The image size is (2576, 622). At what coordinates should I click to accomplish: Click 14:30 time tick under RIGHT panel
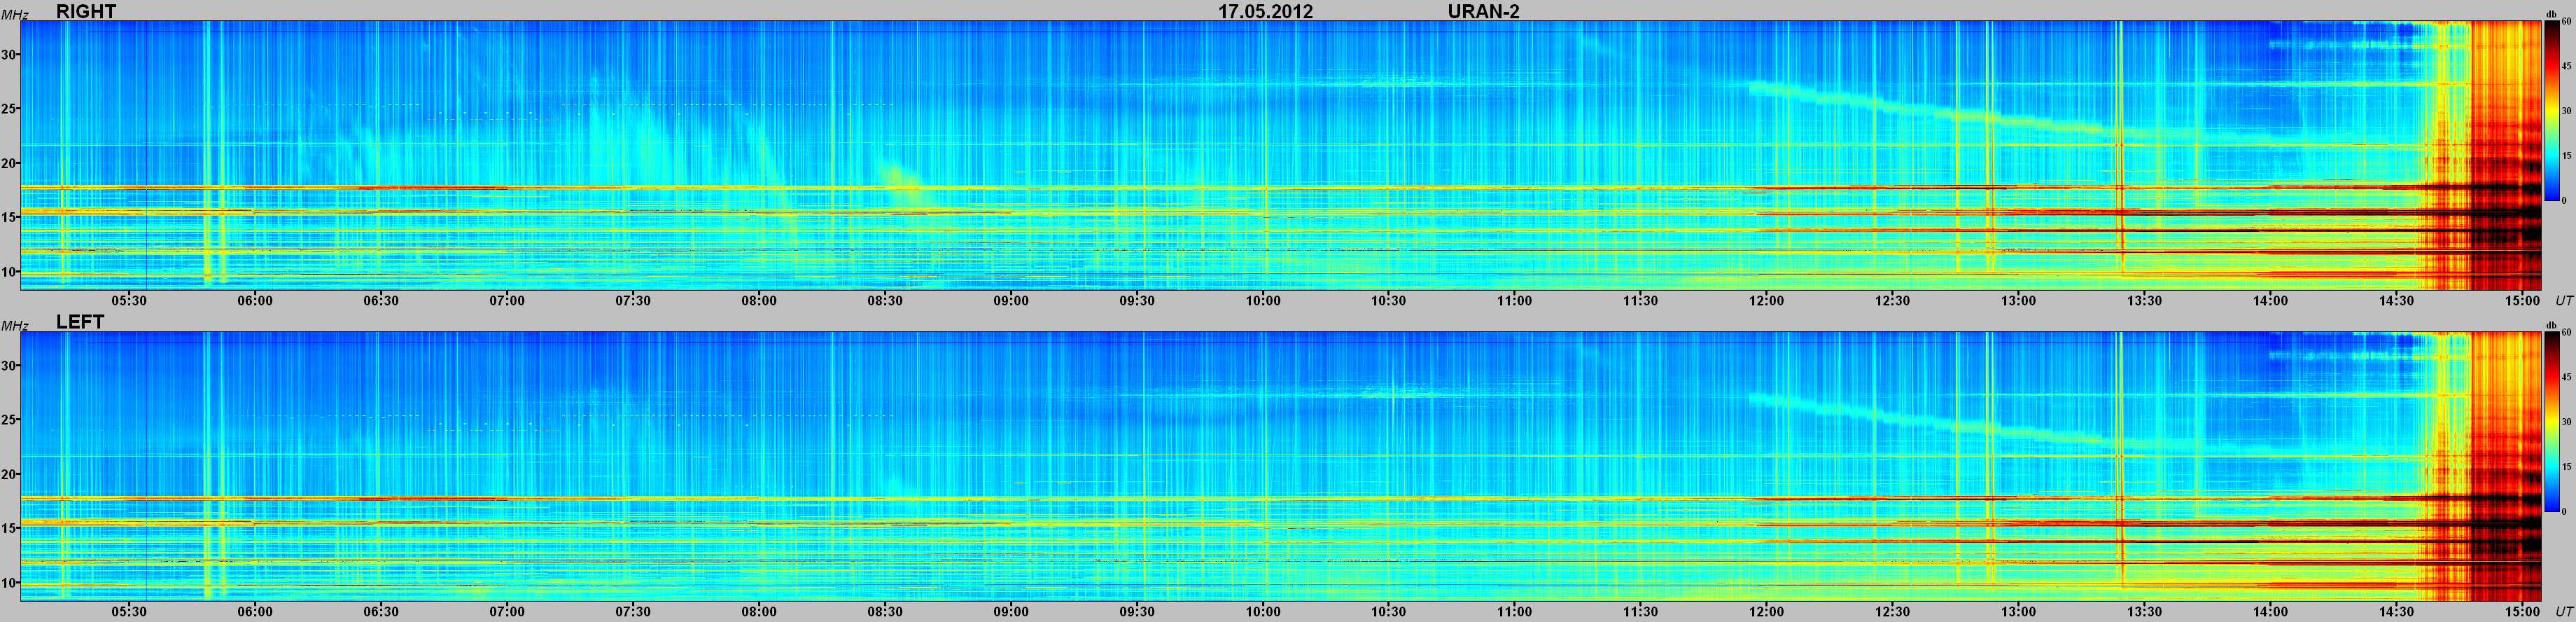tap(2397, 300)
